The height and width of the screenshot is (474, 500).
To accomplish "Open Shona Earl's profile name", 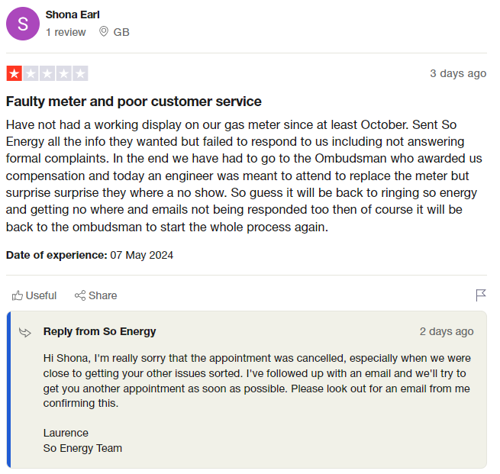I will click(72, 15).
